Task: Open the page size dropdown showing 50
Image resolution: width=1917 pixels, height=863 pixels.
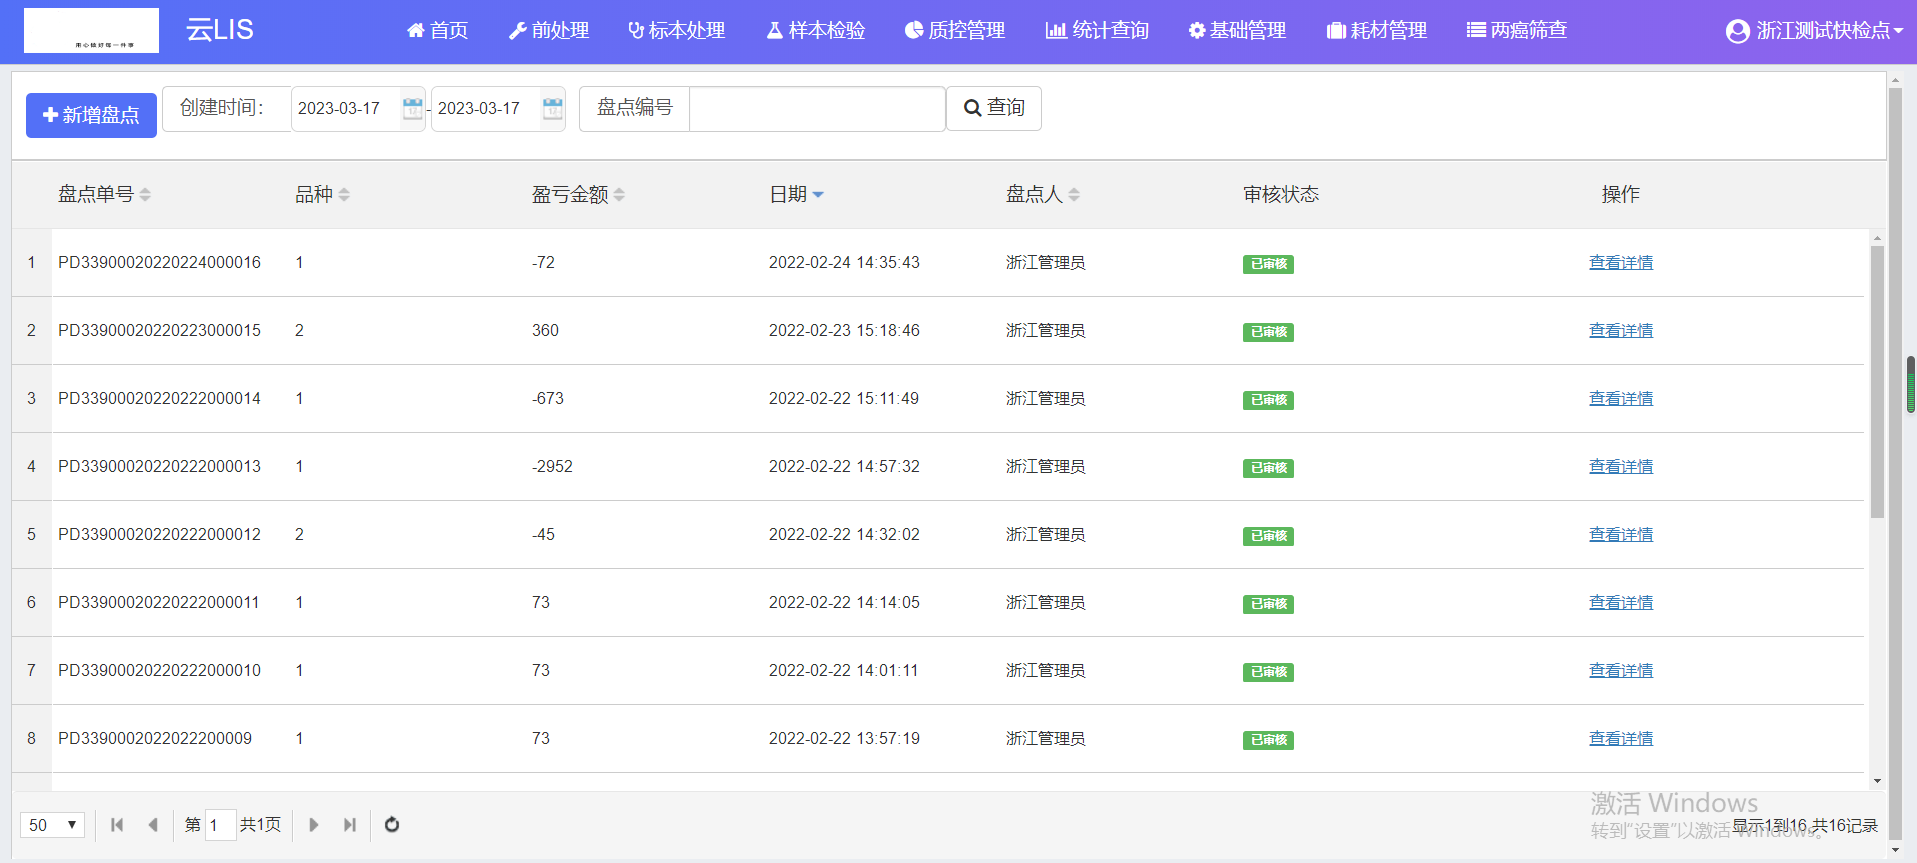Action: coord(52,825)
